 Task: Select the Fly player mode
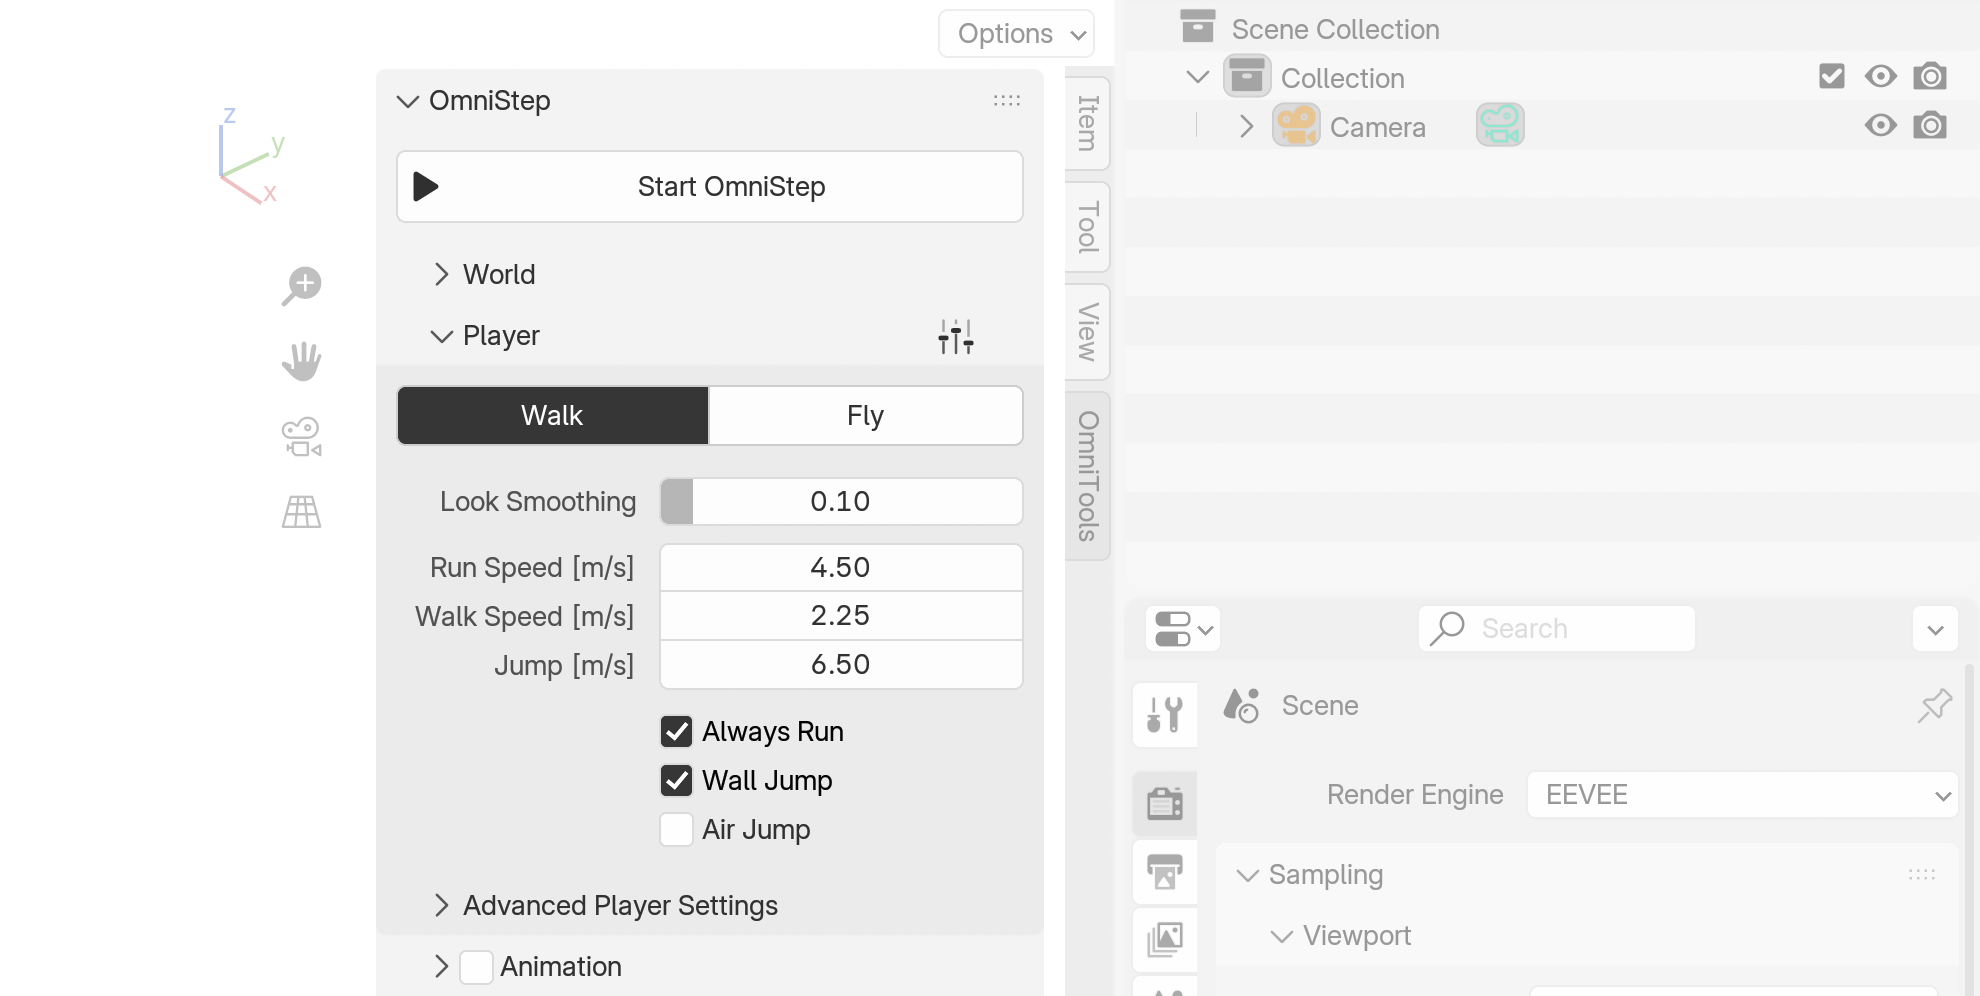[865, 416]
